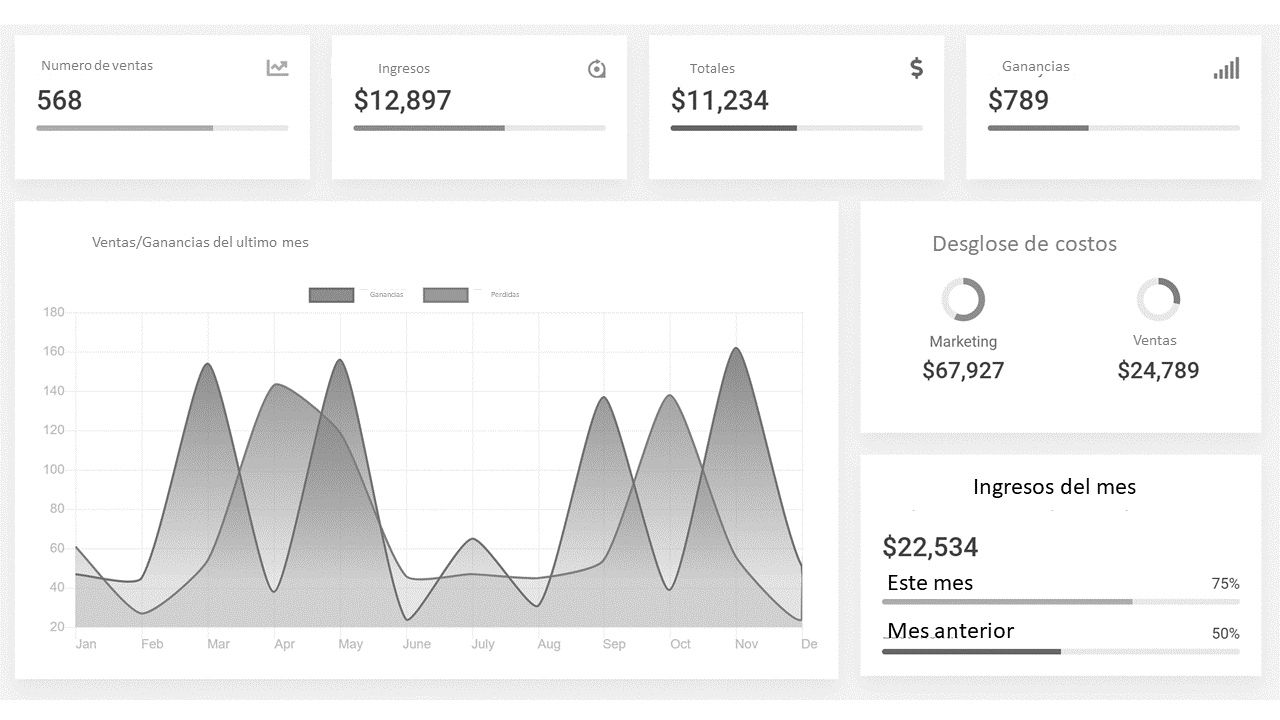Viewport: 1280px width, 720px height.
Task: Click the Ingresos del mes heading
Action: (1054, 487)
